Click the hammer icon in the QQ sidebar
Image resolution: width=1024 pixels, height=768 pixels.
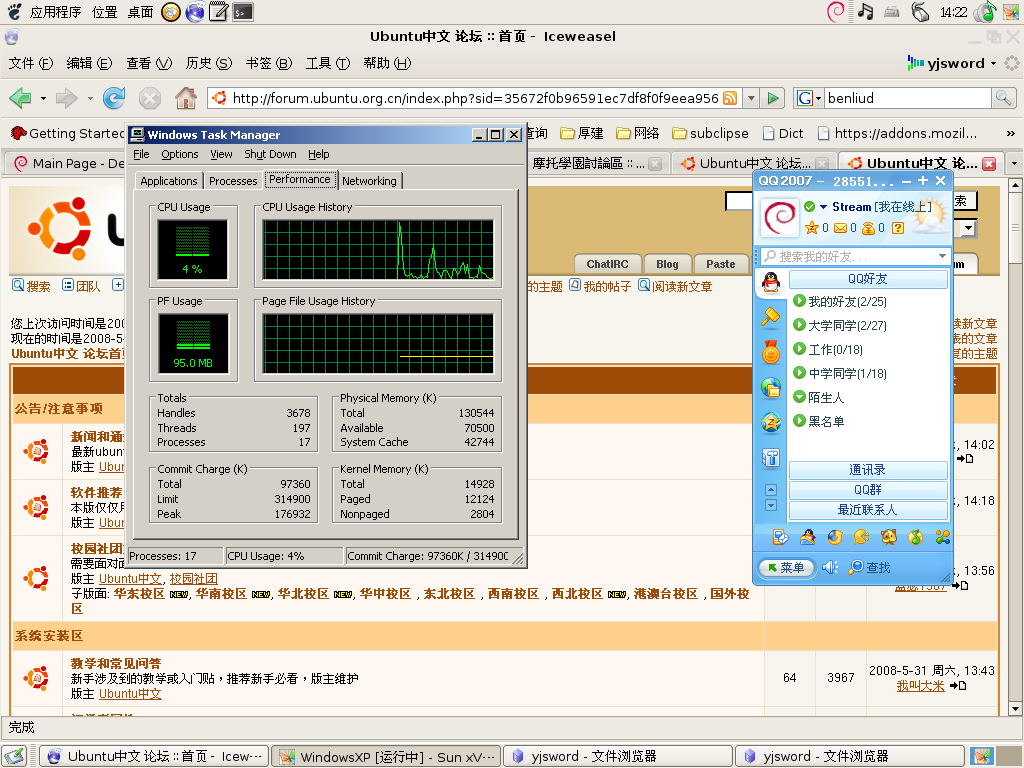coord(771,317)
